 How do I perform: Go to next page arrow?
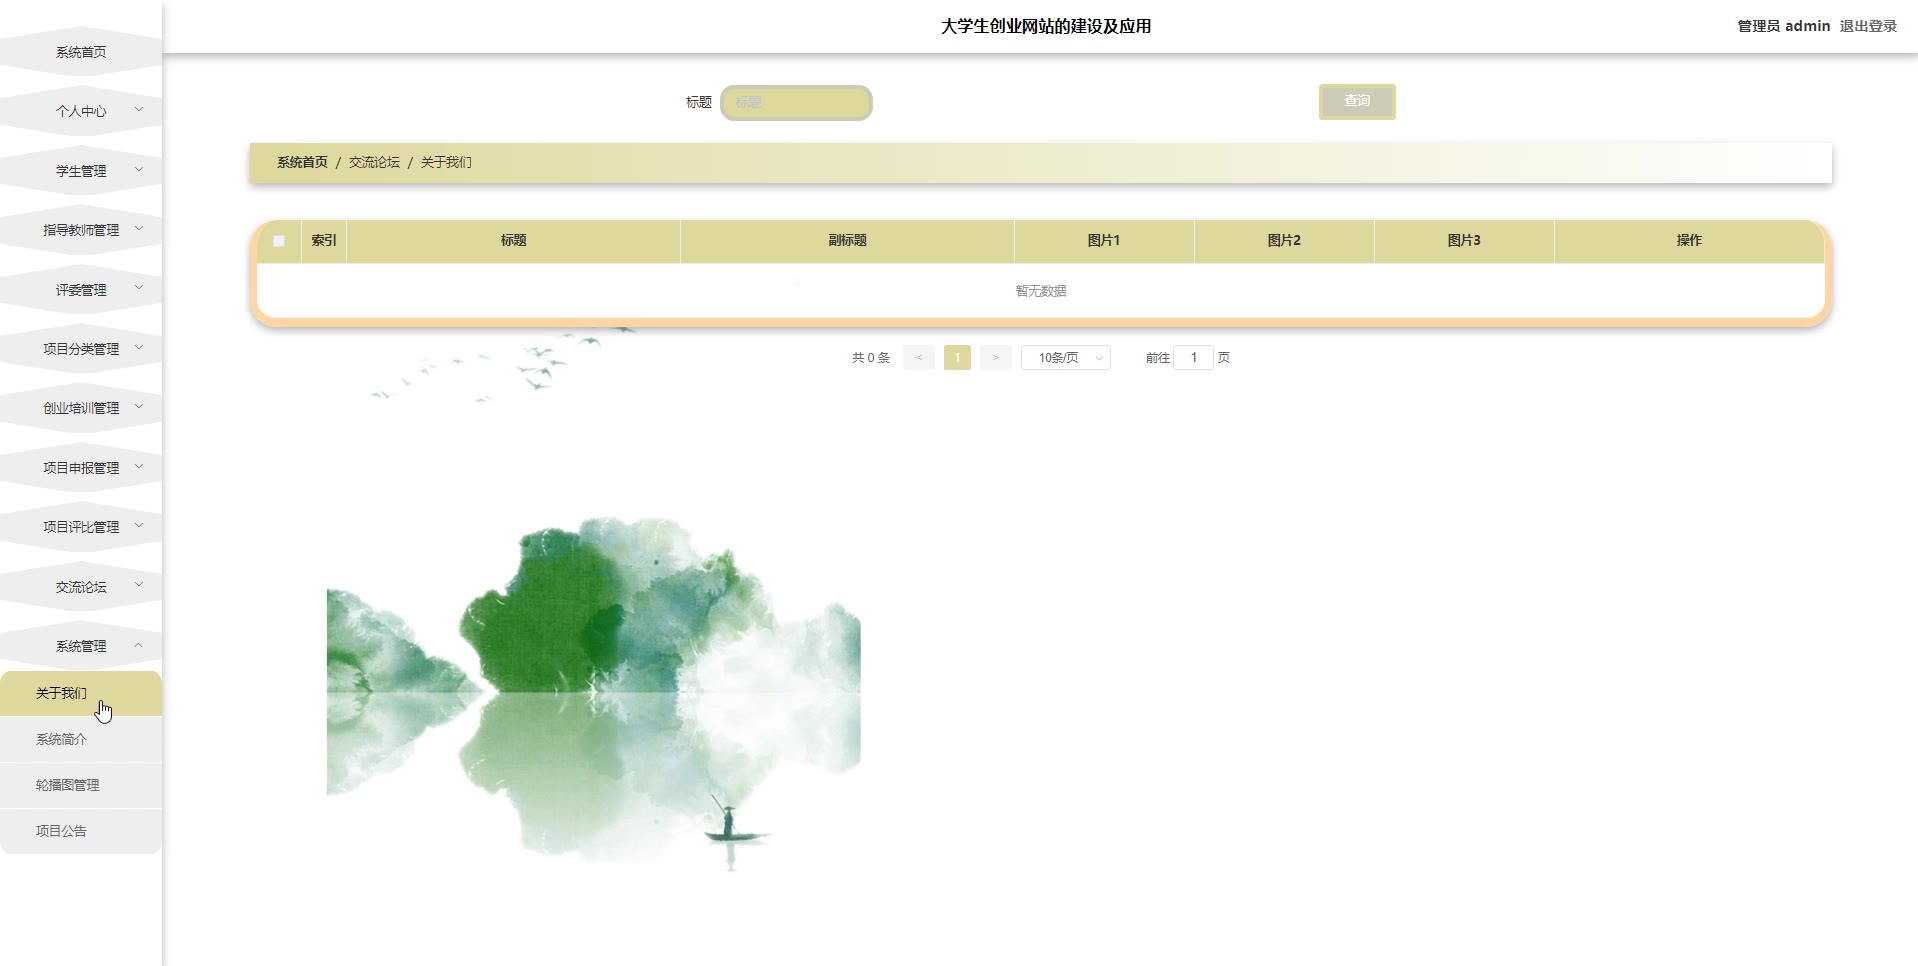[996, 357]
